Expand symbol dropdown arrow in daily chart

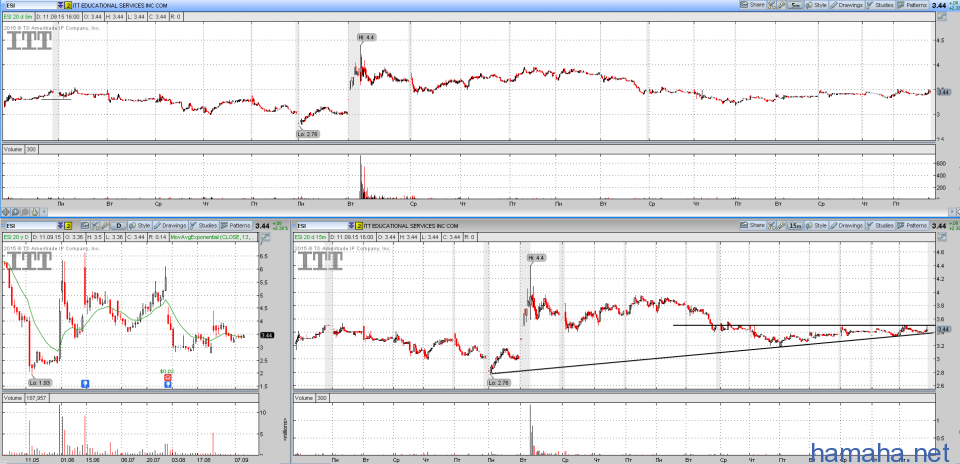(x=60, y=226)
